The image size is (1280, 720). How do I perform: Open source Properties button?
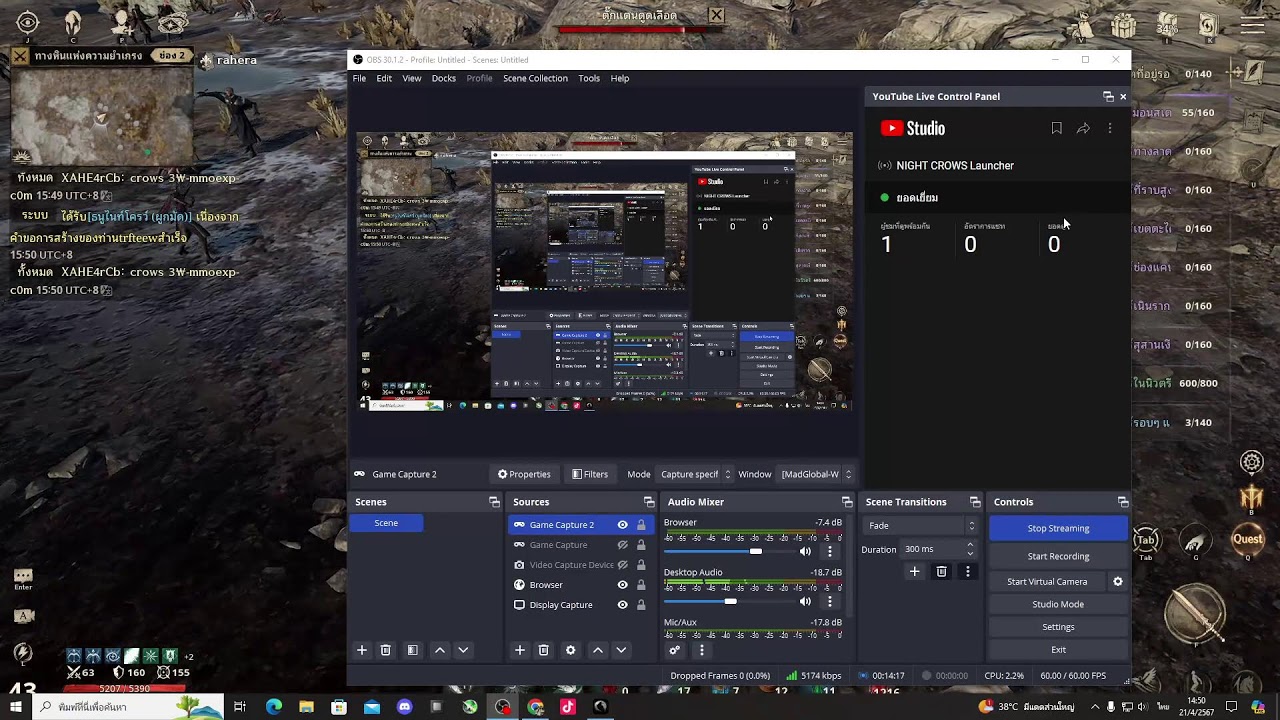pyautogui.click(x=524, y=474)
